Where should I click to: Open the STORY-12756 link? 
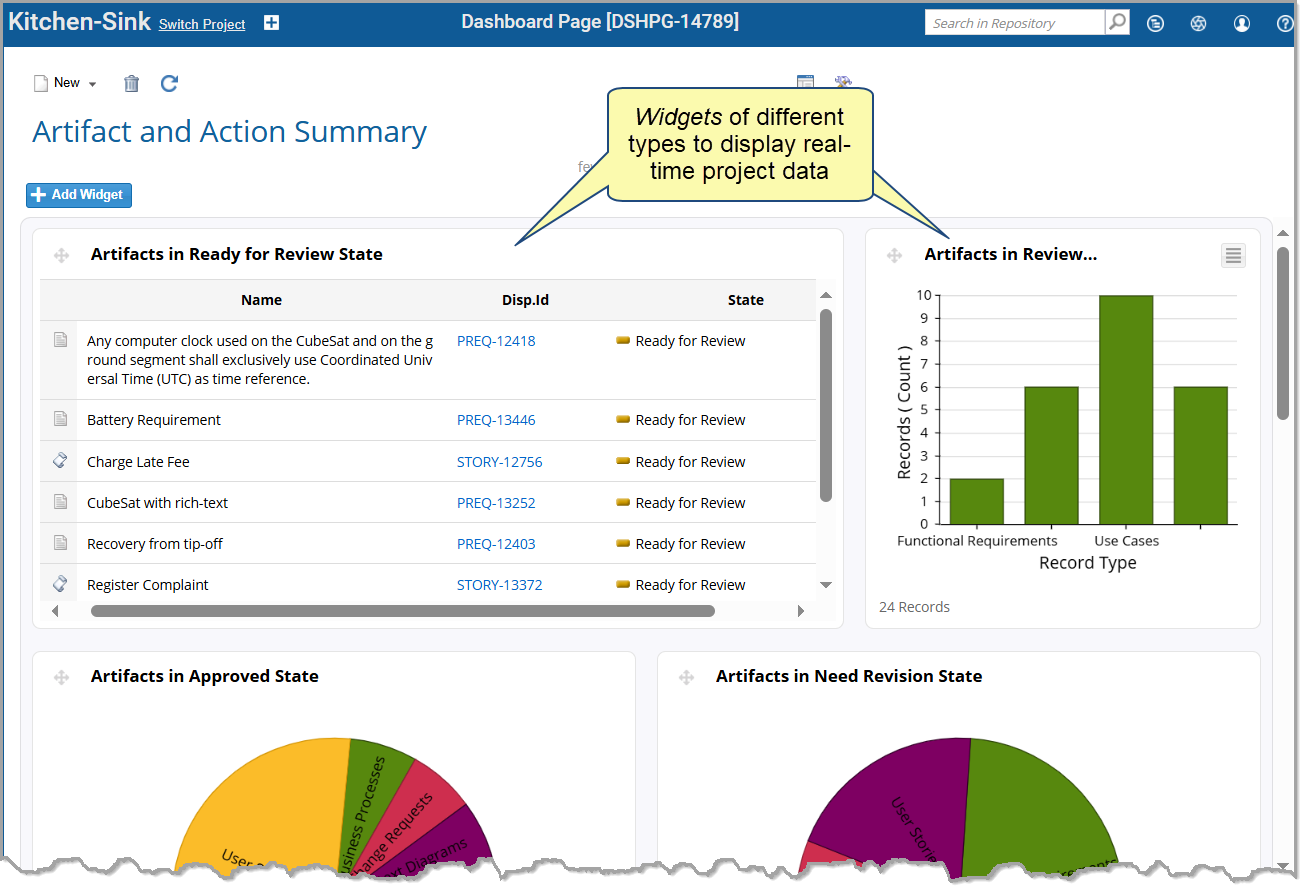point(499,462)
